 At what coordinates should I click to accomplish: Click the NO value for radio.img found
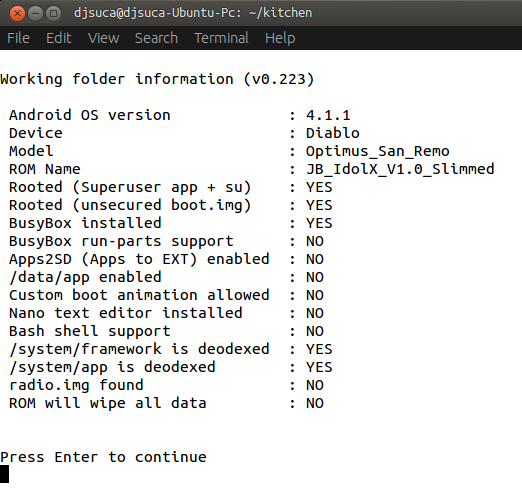[x=315, y=385]
